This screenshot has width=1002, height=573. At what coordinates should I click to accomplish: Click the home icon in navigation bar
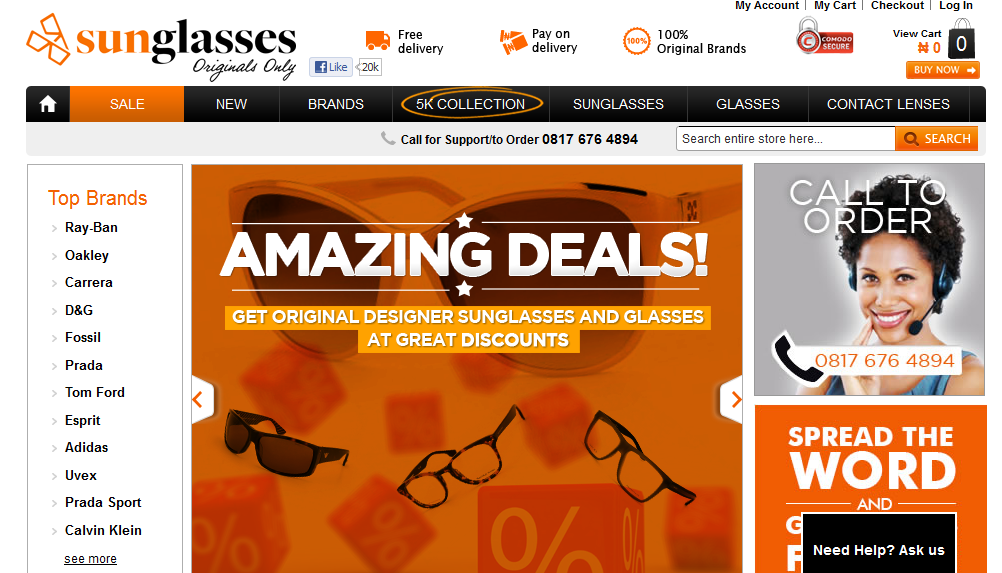(48, 104)
